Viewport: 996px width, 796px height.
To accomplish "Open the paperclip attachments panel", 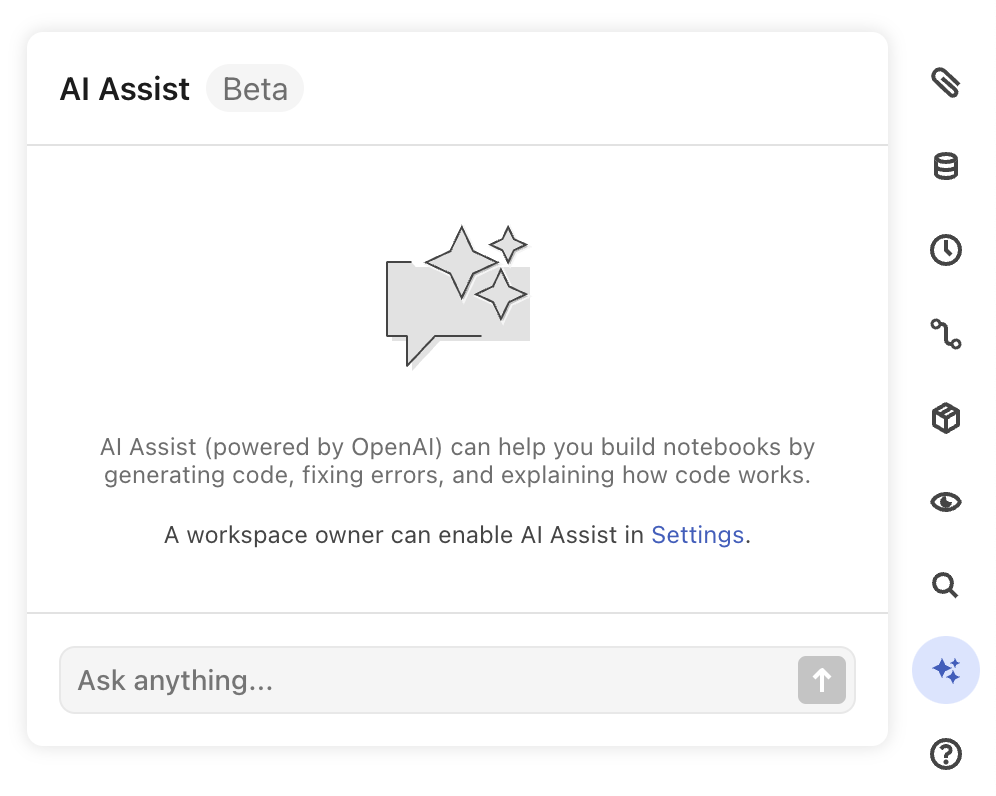I will (x=946, y=84).
